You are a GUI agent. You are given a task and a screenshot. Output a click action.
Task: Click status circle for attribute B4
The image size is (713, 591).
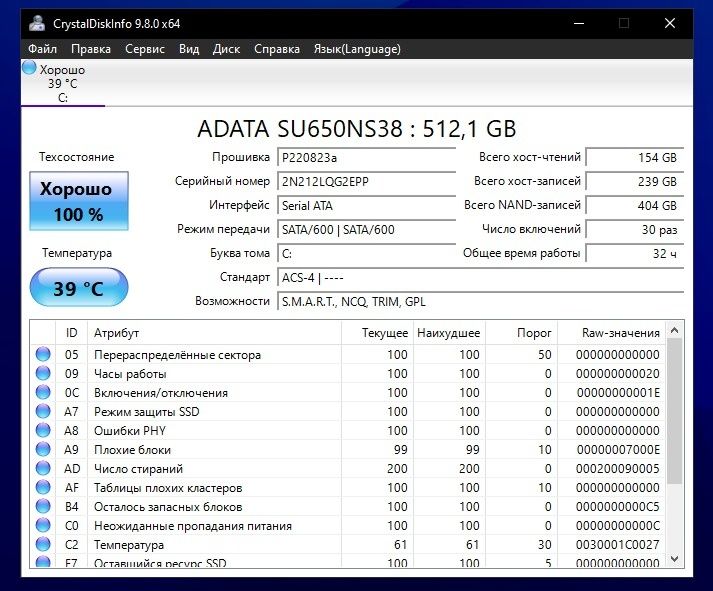pos(43,506)
